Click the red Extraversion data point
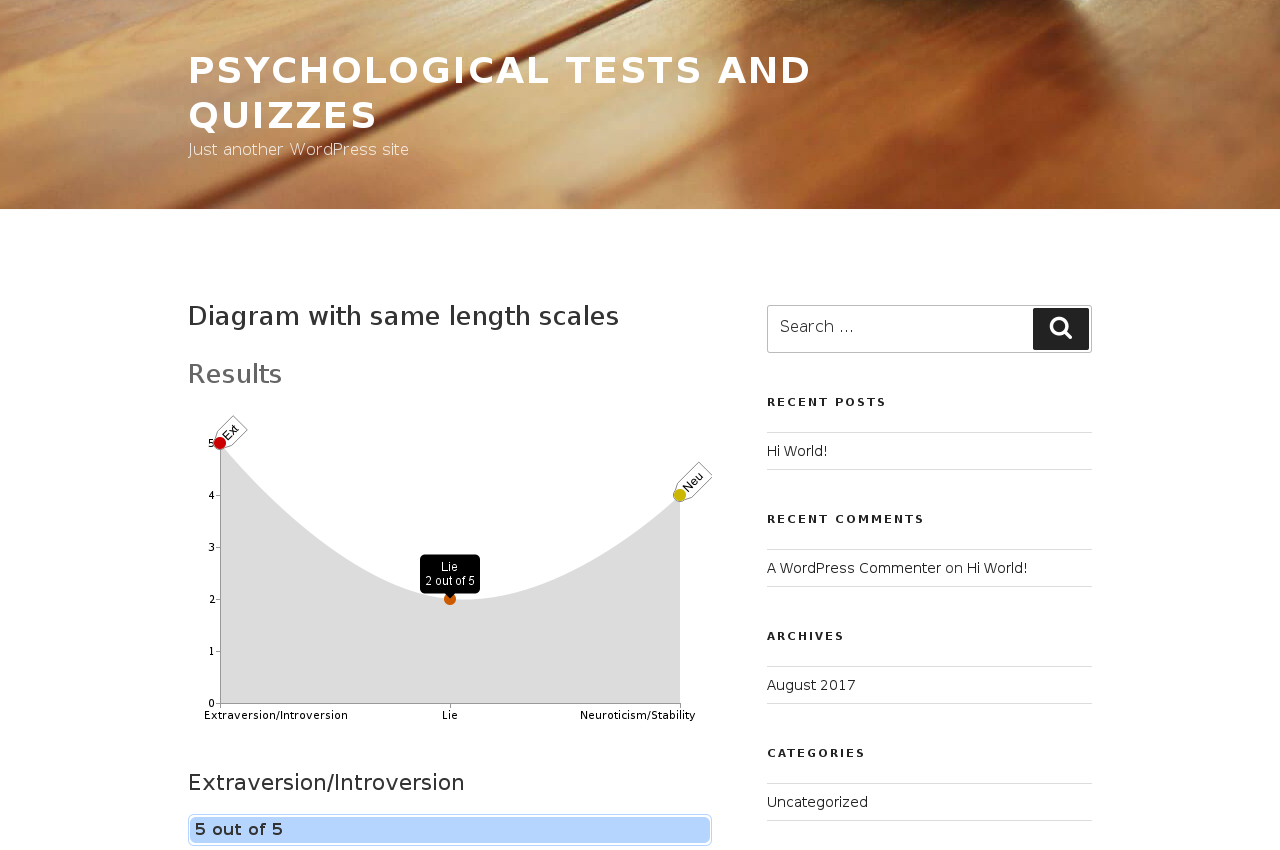This screenshot has height=850, width=1280. click(x=220, y=443)
